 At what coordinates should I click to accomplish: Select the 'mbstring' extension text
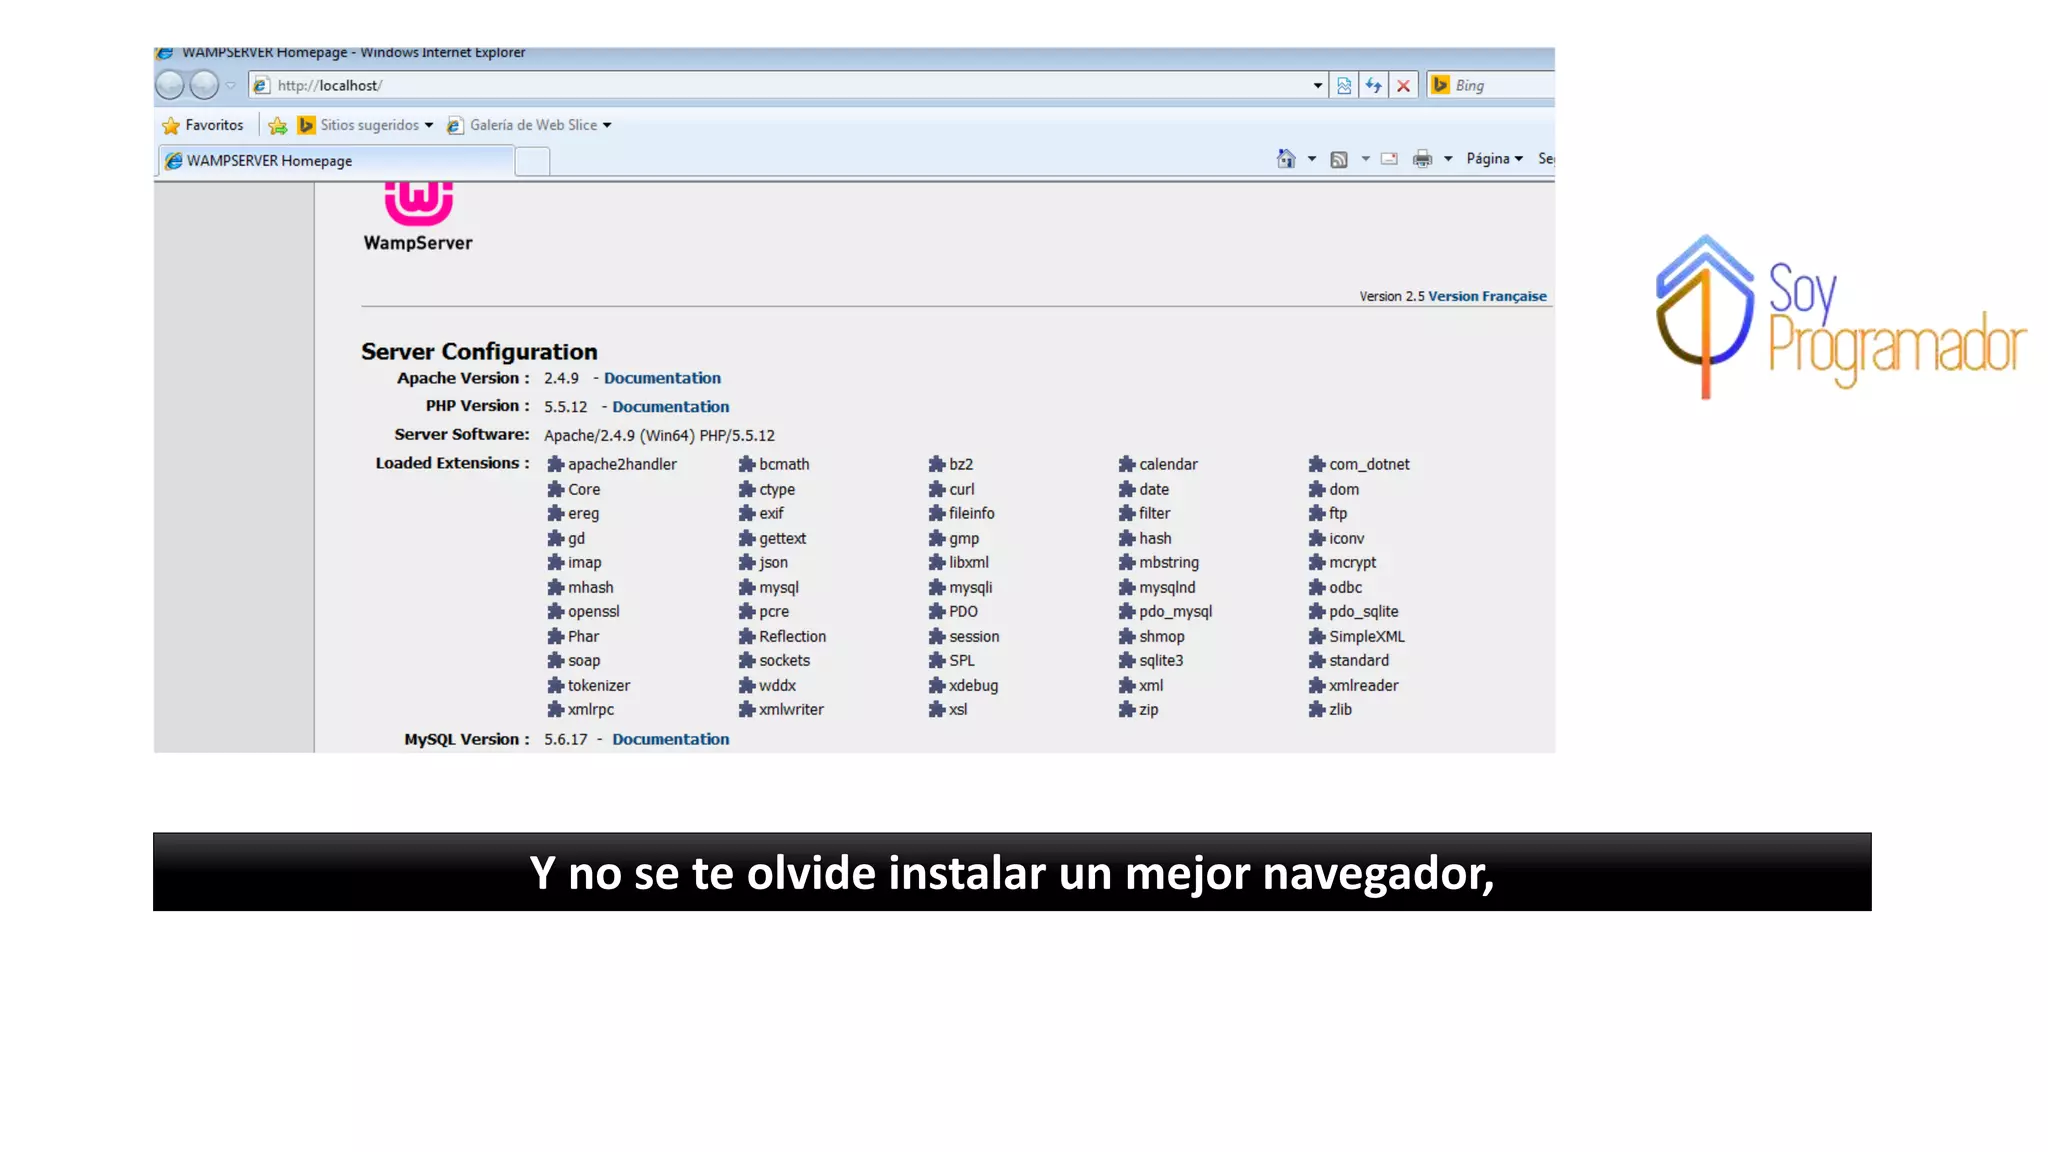click(x=1169, y=563)
